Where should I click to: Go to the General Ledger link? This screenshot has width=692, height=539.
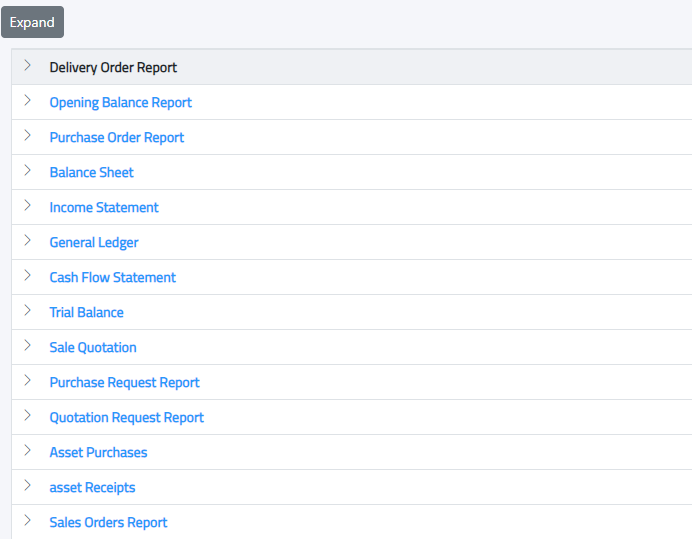pos(94,243)
